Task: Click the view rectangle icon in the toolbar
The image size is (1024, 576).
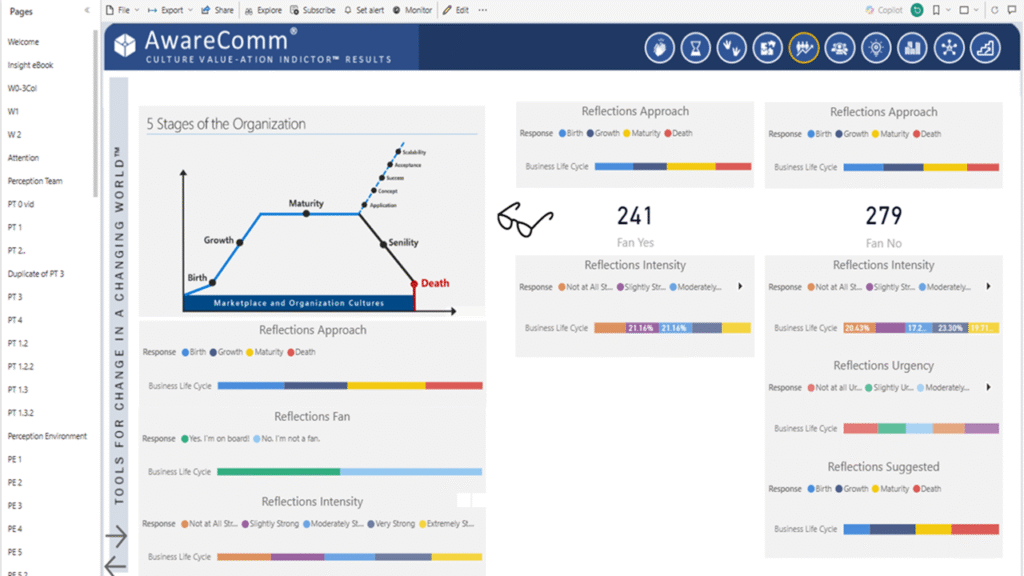Action: (x=964, y=10)
